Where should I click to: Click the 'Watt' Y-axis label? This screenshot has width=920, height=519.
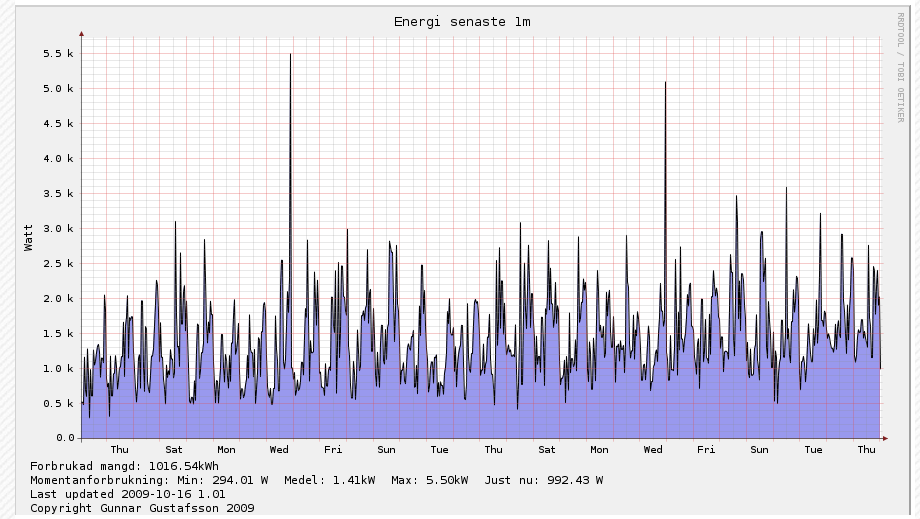coord(29,237)
